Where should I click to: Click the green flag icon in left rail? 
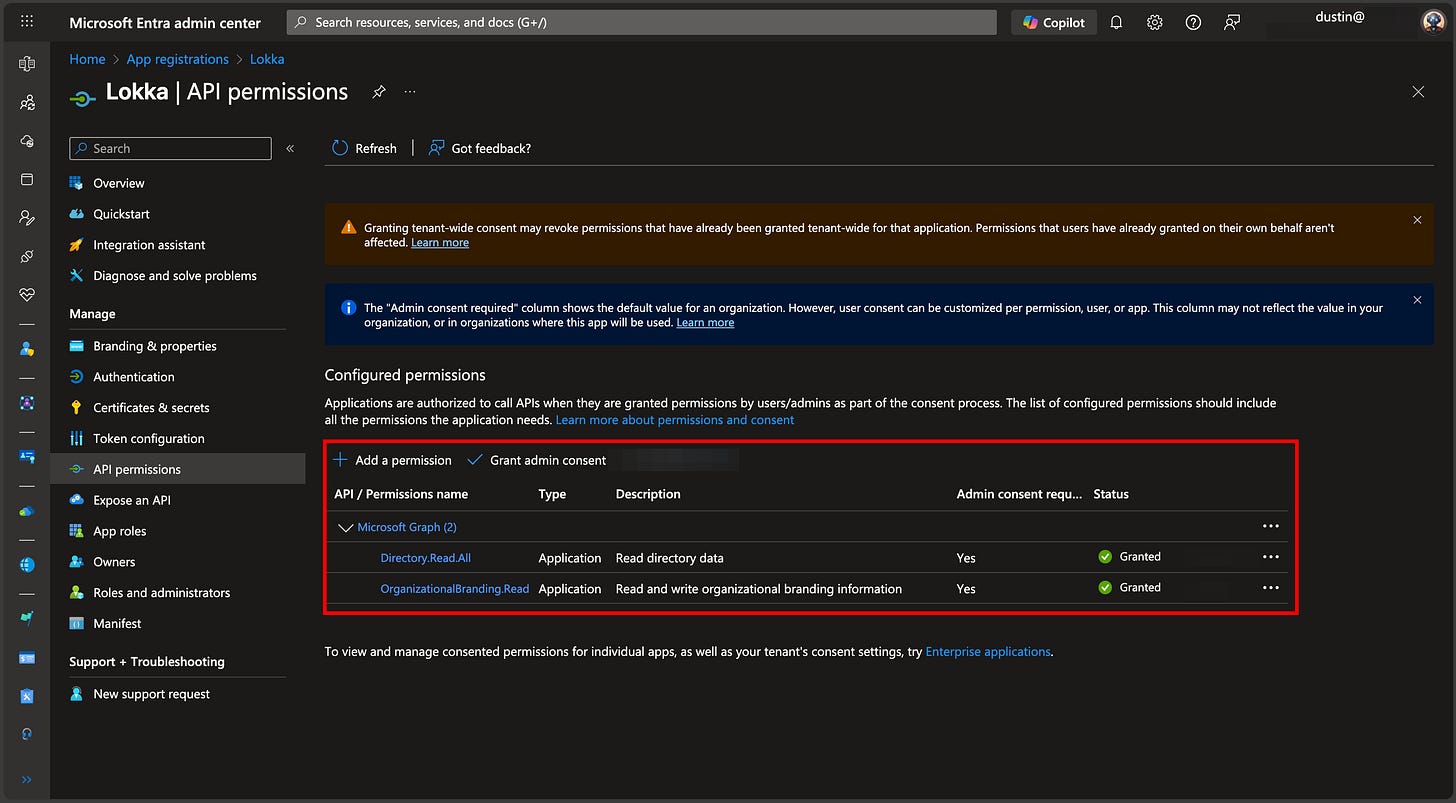27,619
